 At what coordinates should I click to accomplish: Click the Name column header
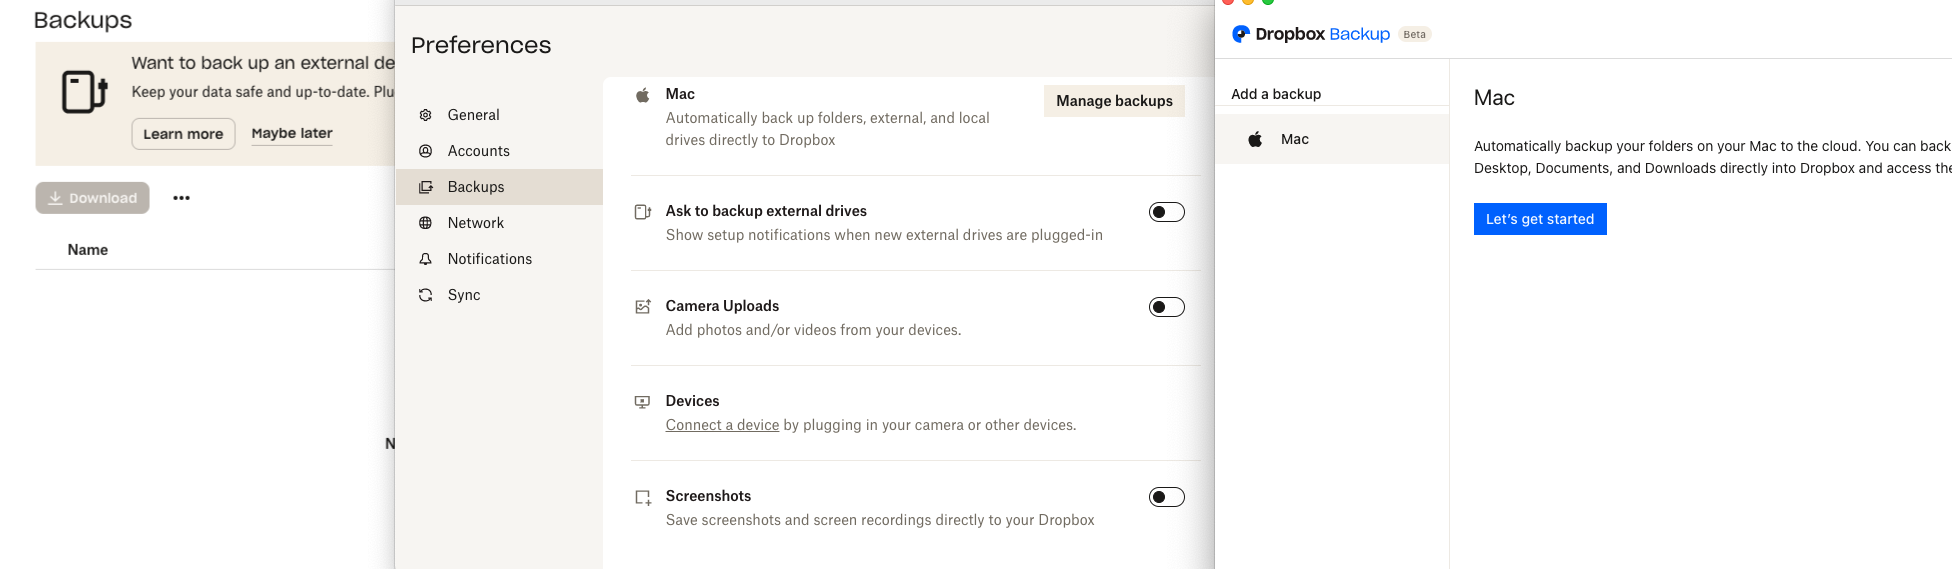[88, 250]
